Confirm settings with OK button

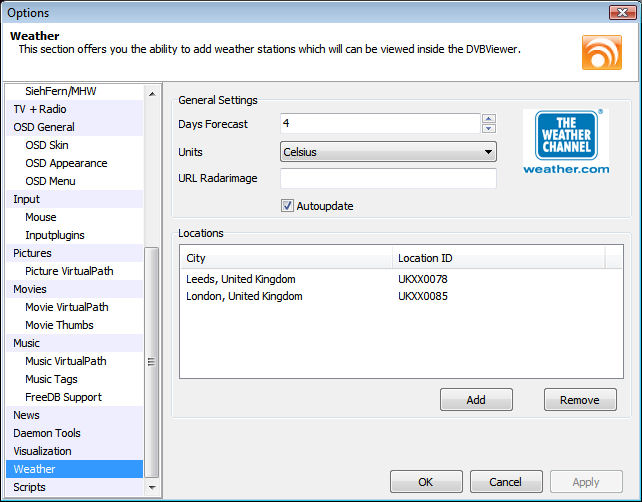tap(425, 481)
